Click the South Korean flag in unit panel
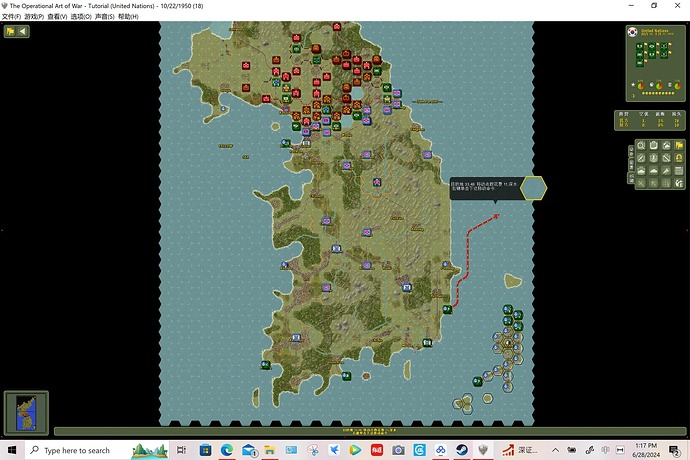Screen dimensions: 690x460 click(633, 32)
